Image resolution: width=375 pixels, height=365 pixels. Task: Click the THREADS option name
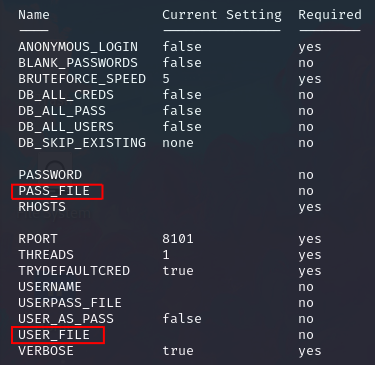46,255
